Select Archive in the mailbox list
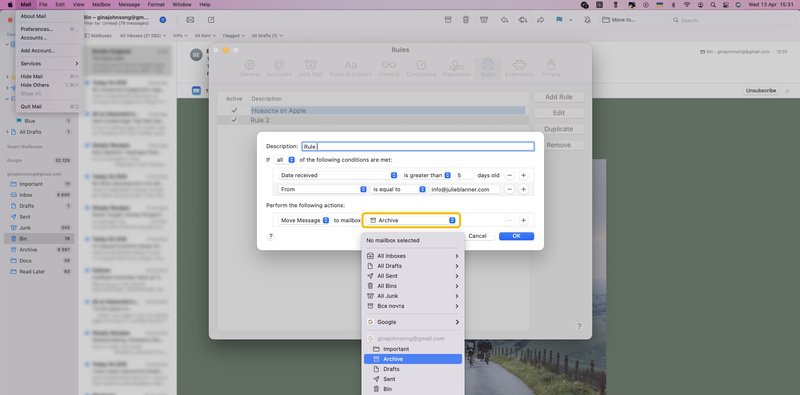 click(413, 359)
